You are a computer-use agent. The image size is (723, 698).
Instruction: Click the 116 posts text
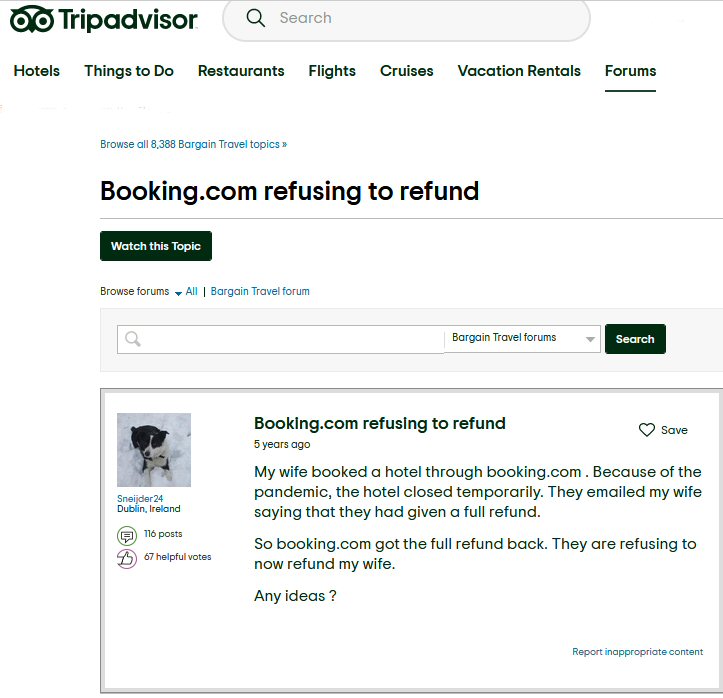tap(163, 533)
